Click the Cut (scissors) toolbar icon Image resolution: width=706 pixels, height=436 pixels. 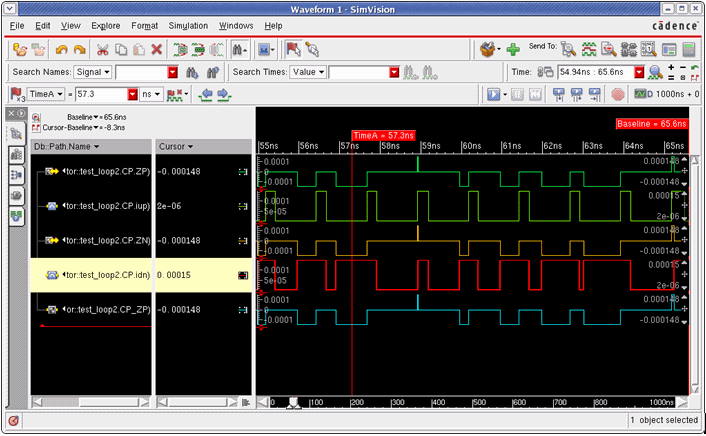(102, 49)
